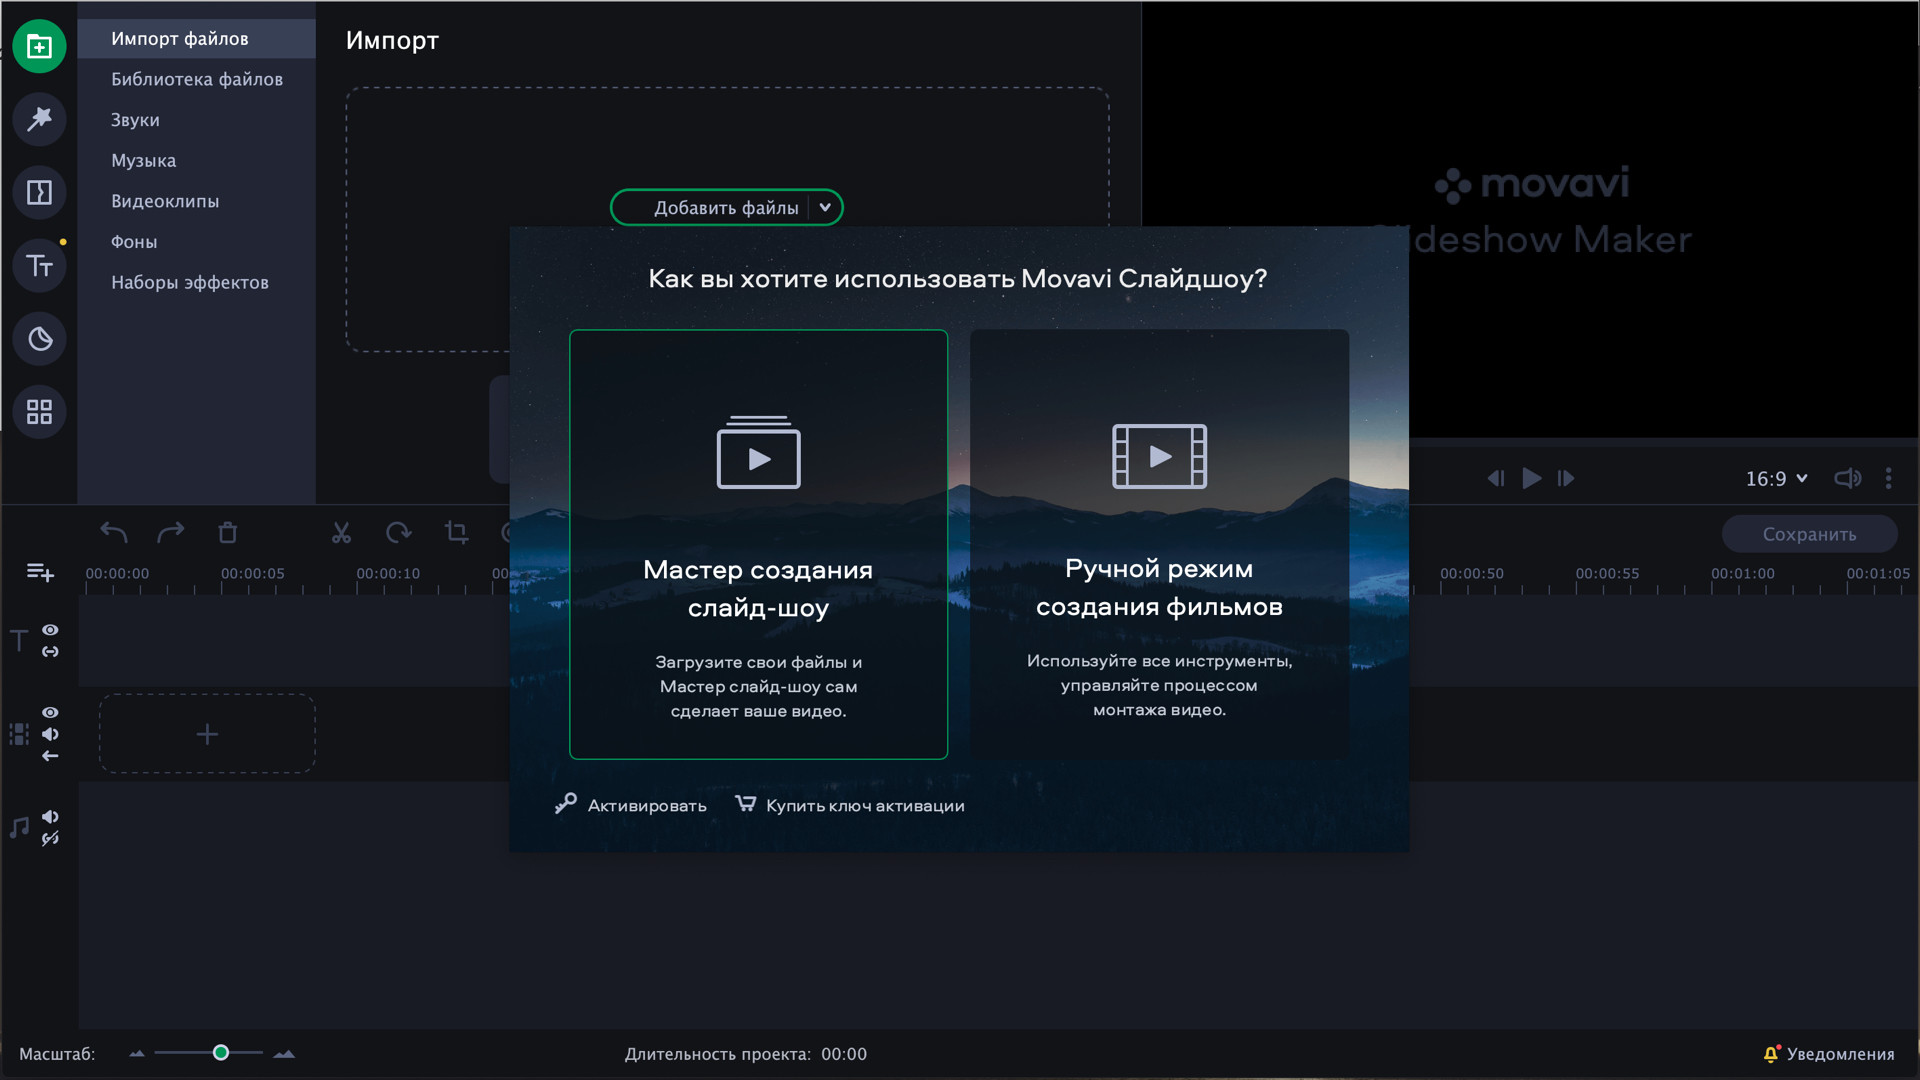Select the Музыка menu item

[x=143, y=161]
